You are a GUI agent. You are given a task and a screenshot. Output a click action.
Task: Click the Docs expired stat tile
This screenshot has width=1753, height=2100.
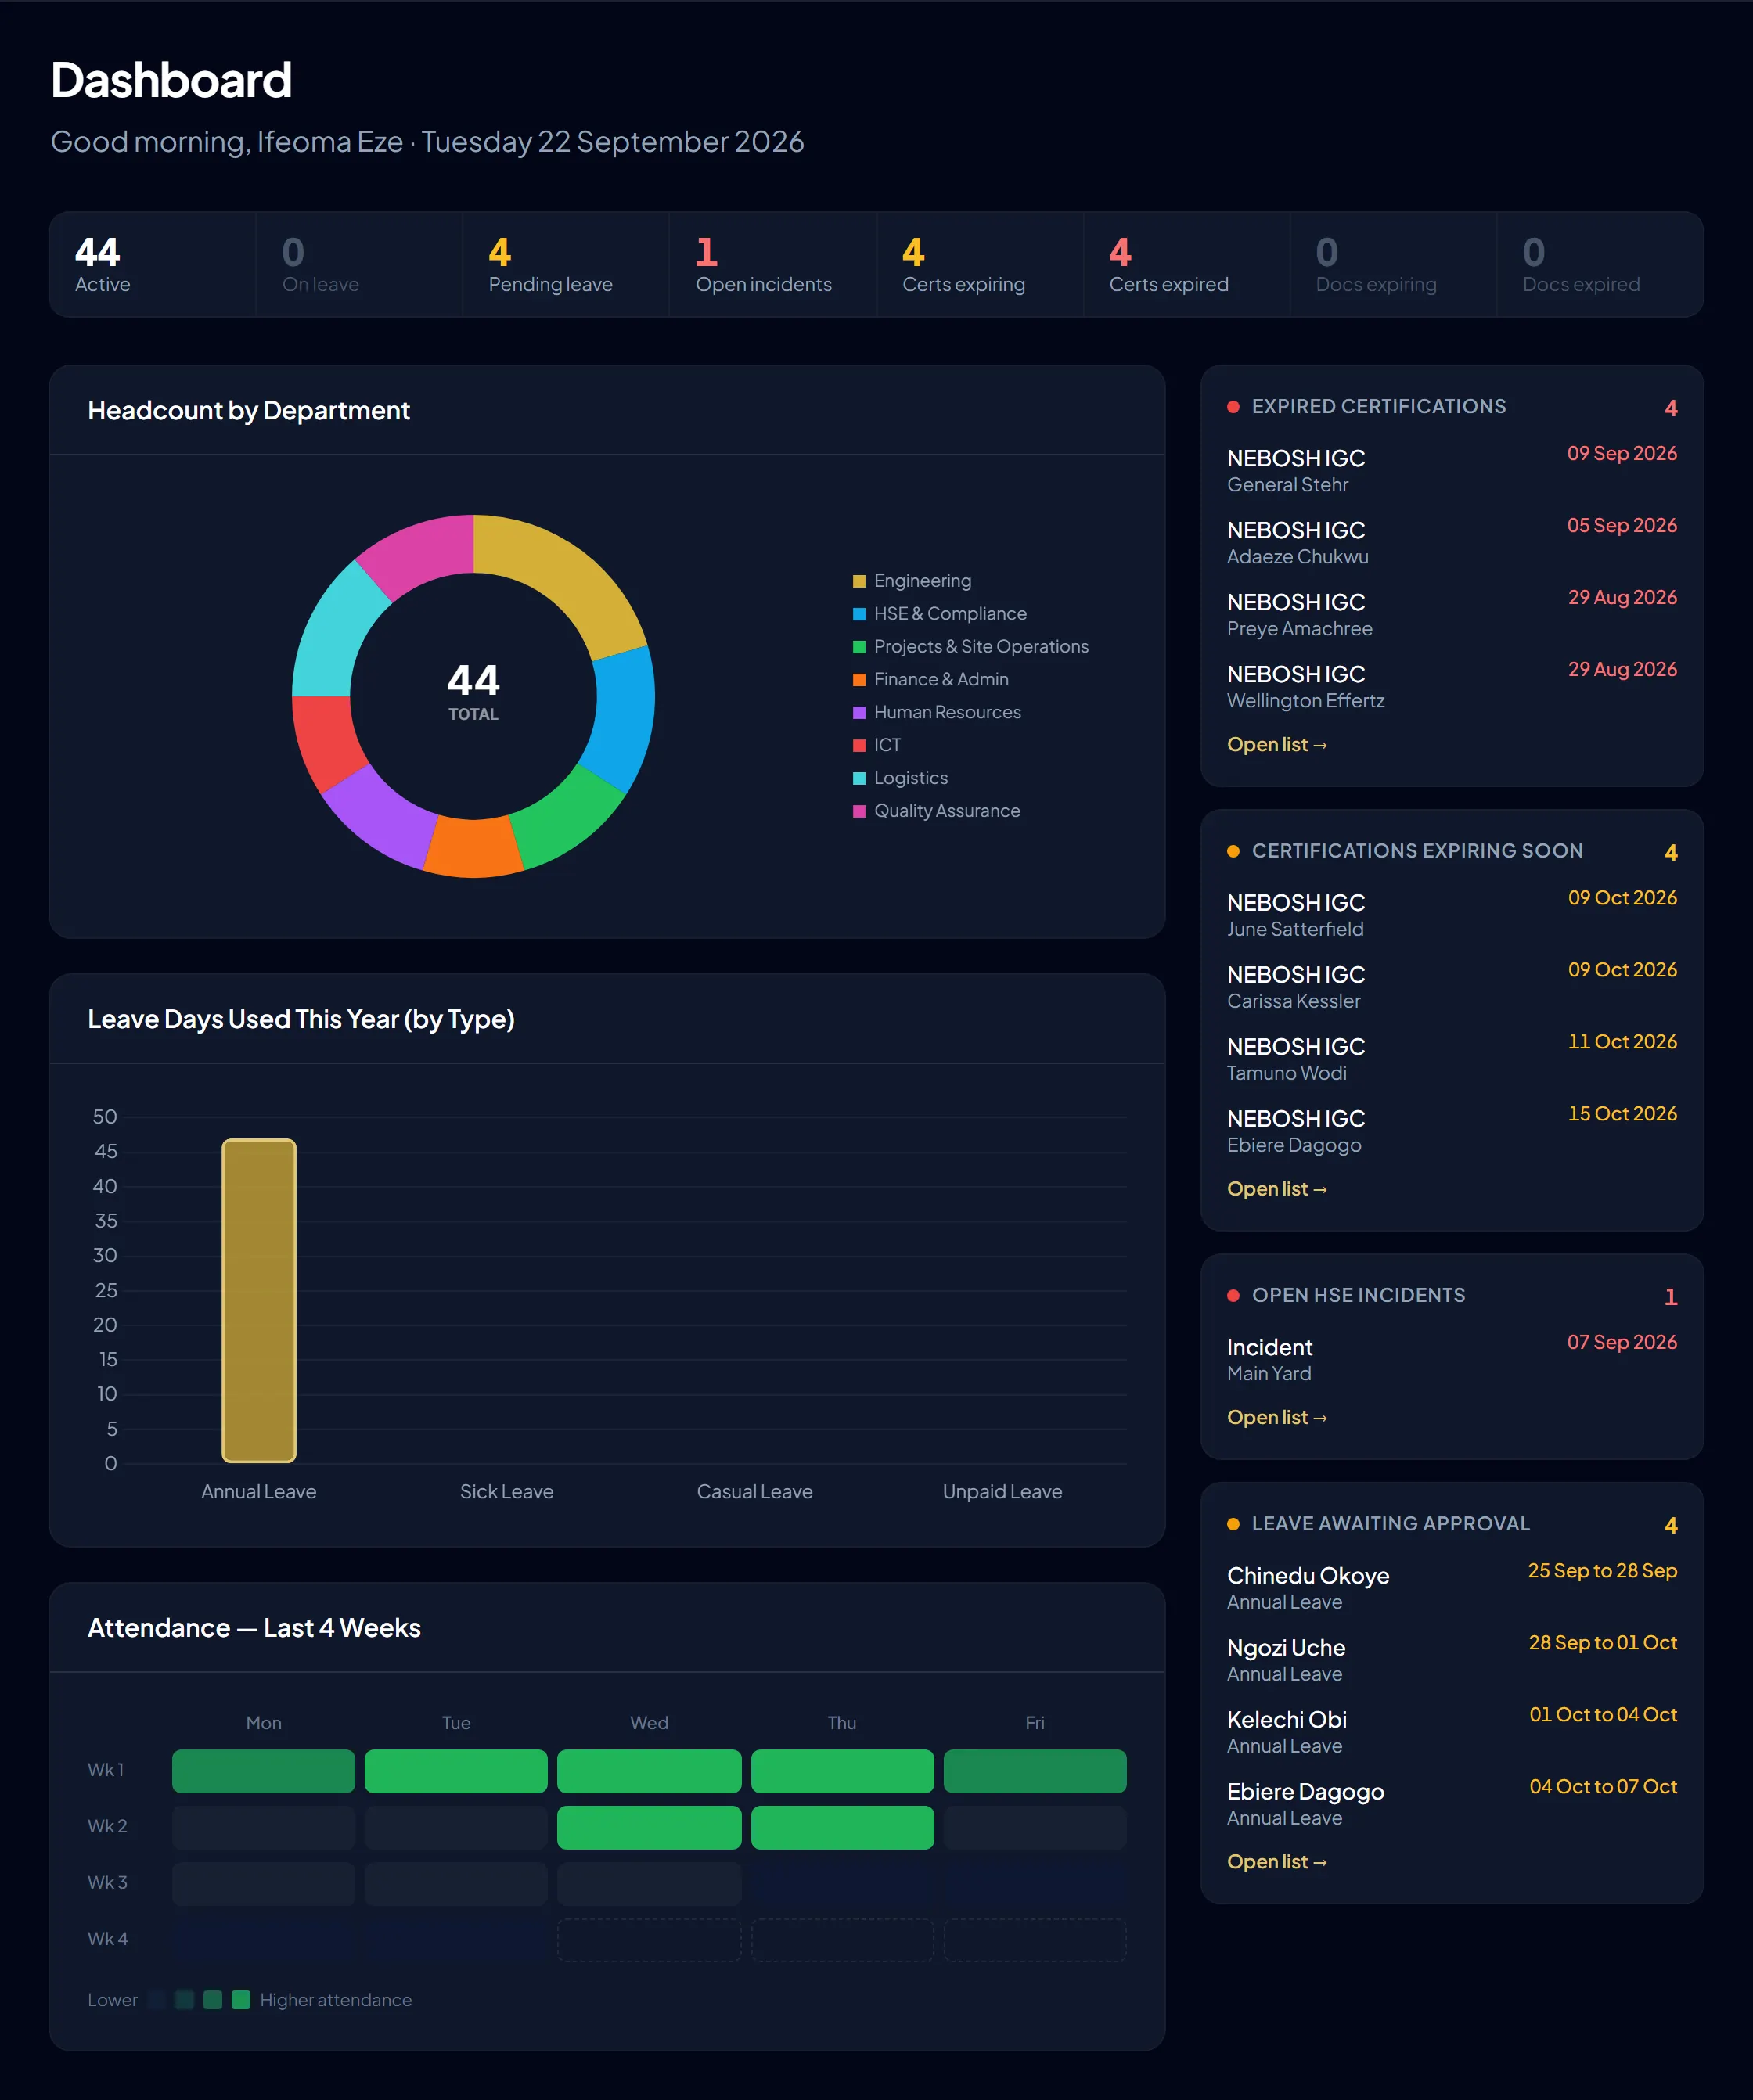tap(1600, 264)
